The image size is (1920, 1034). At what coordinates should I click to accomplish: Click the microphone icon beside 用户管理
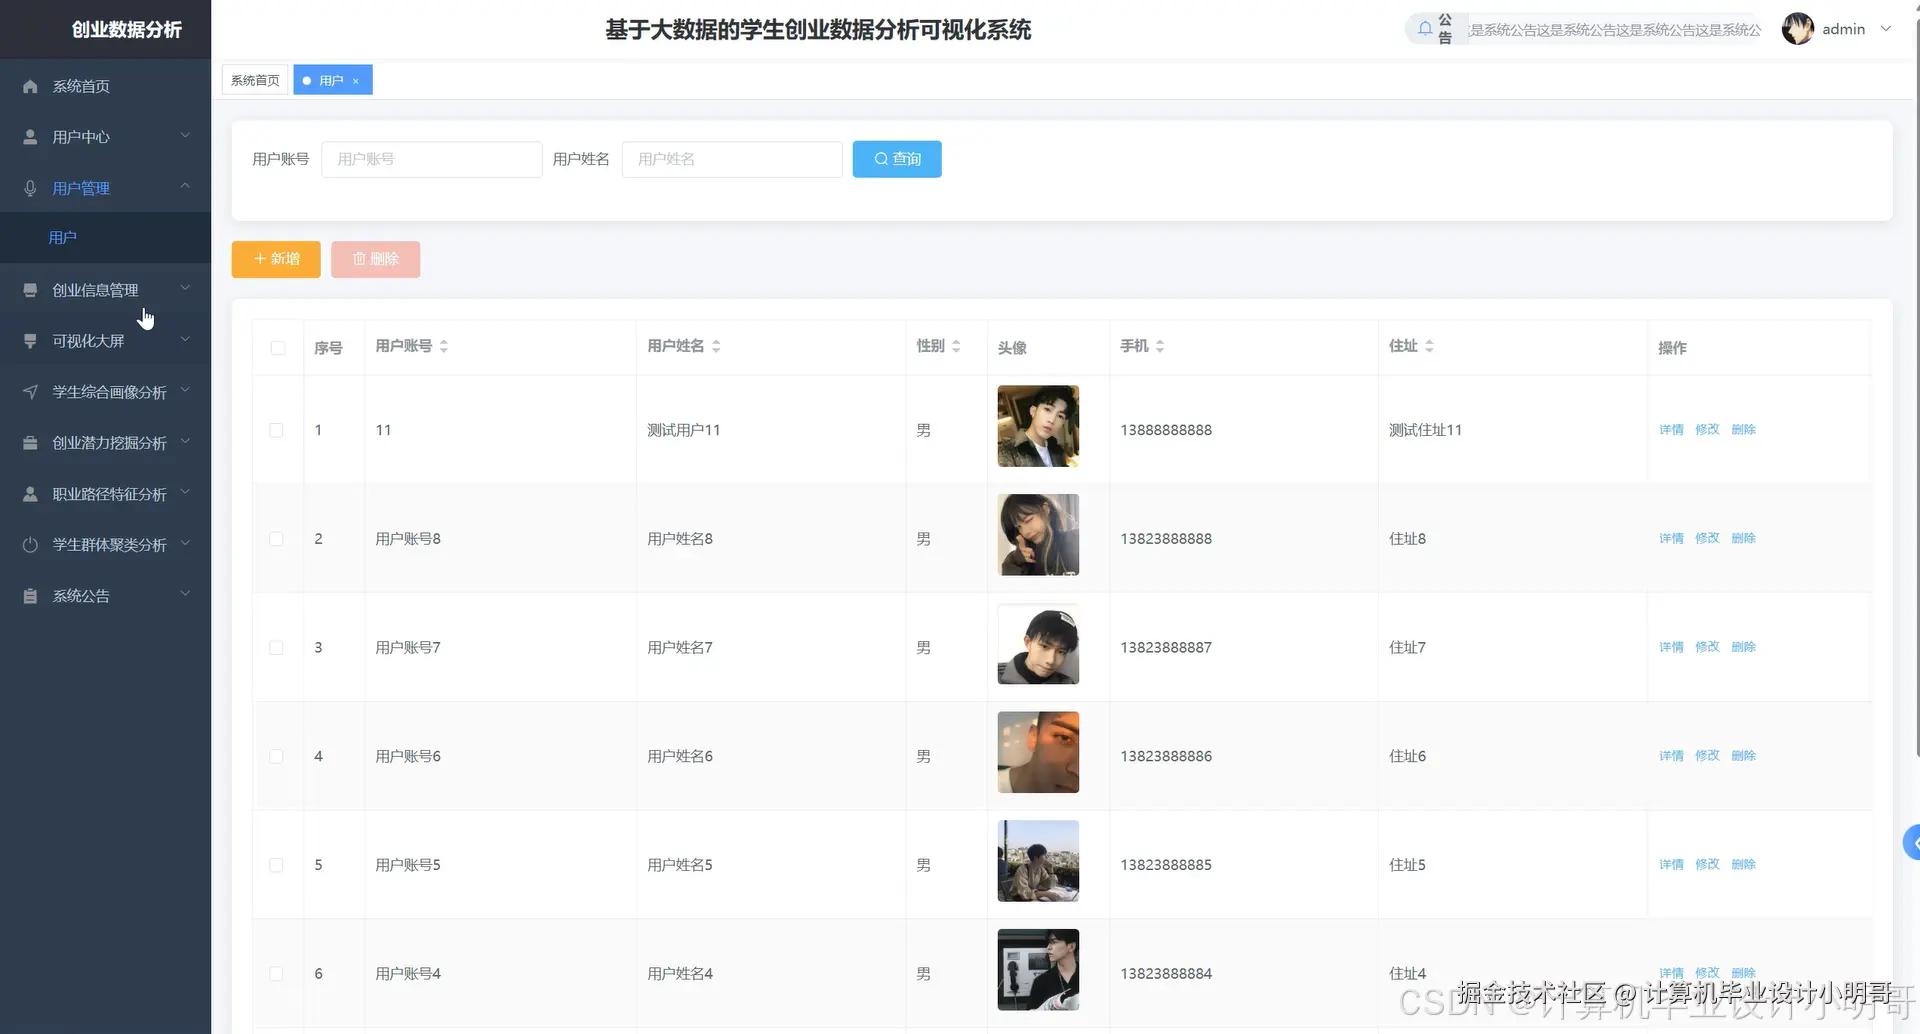[x=30, y=188]
